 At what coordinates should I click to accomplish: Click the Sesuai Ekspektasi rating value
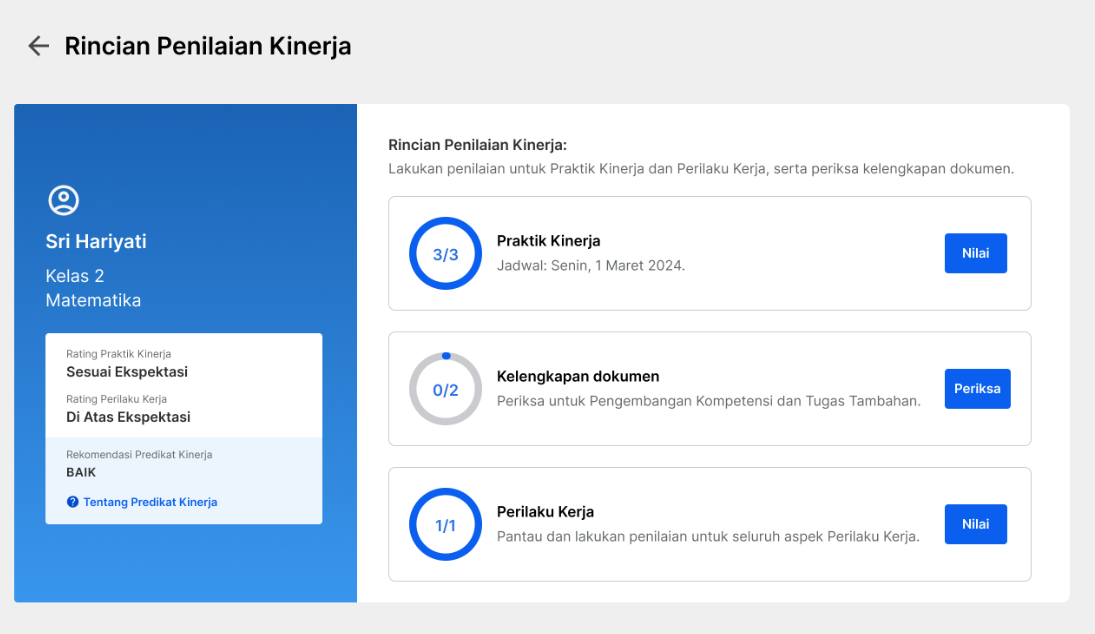(x=127, y=372)
